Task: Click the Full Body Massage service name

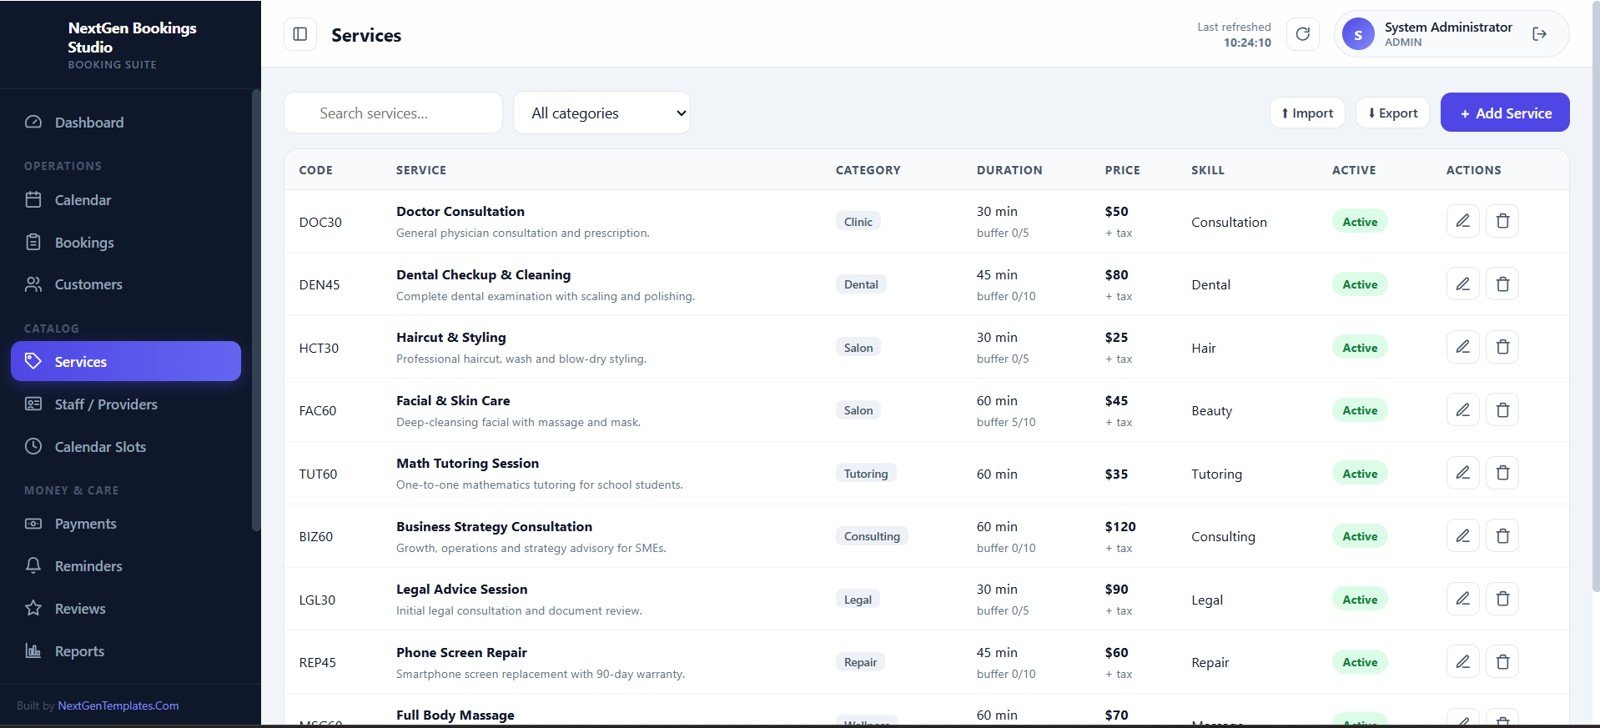Action: tap(455, 715)
